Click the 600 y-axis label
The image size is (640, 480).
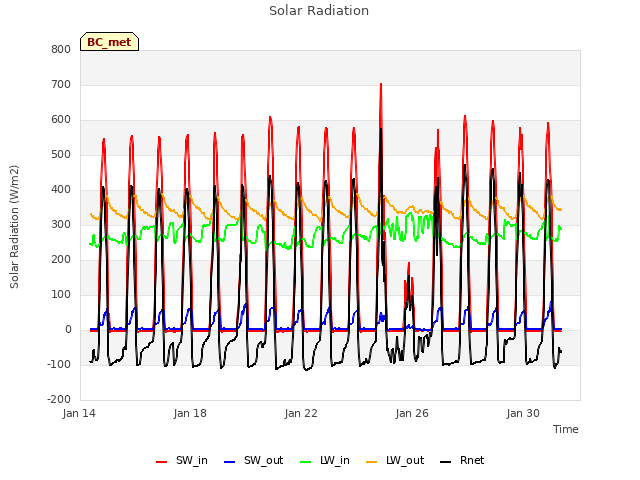[61, 120]
